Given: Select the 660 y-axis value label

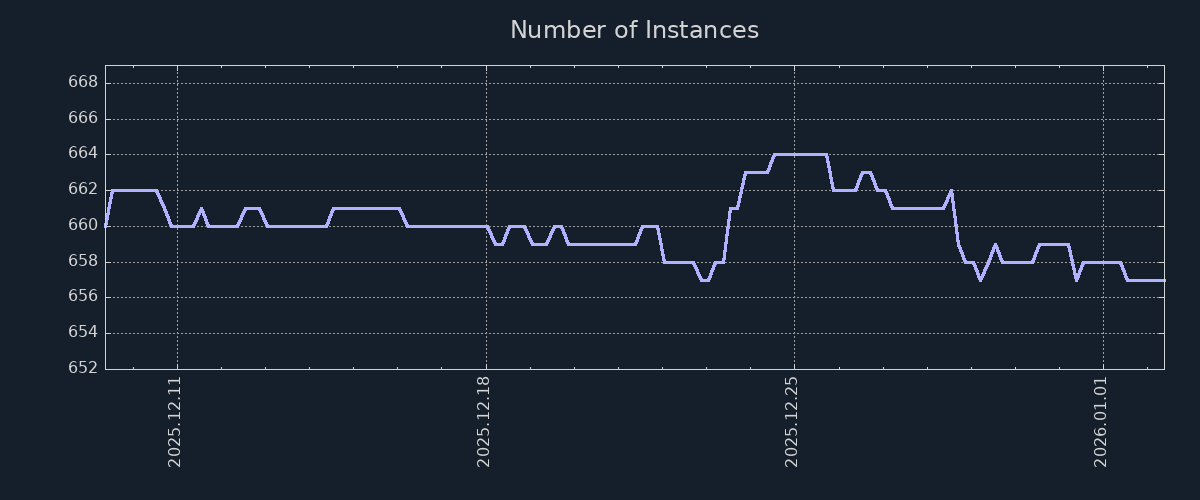Looking at the screenshot, I should click(84, 225).
